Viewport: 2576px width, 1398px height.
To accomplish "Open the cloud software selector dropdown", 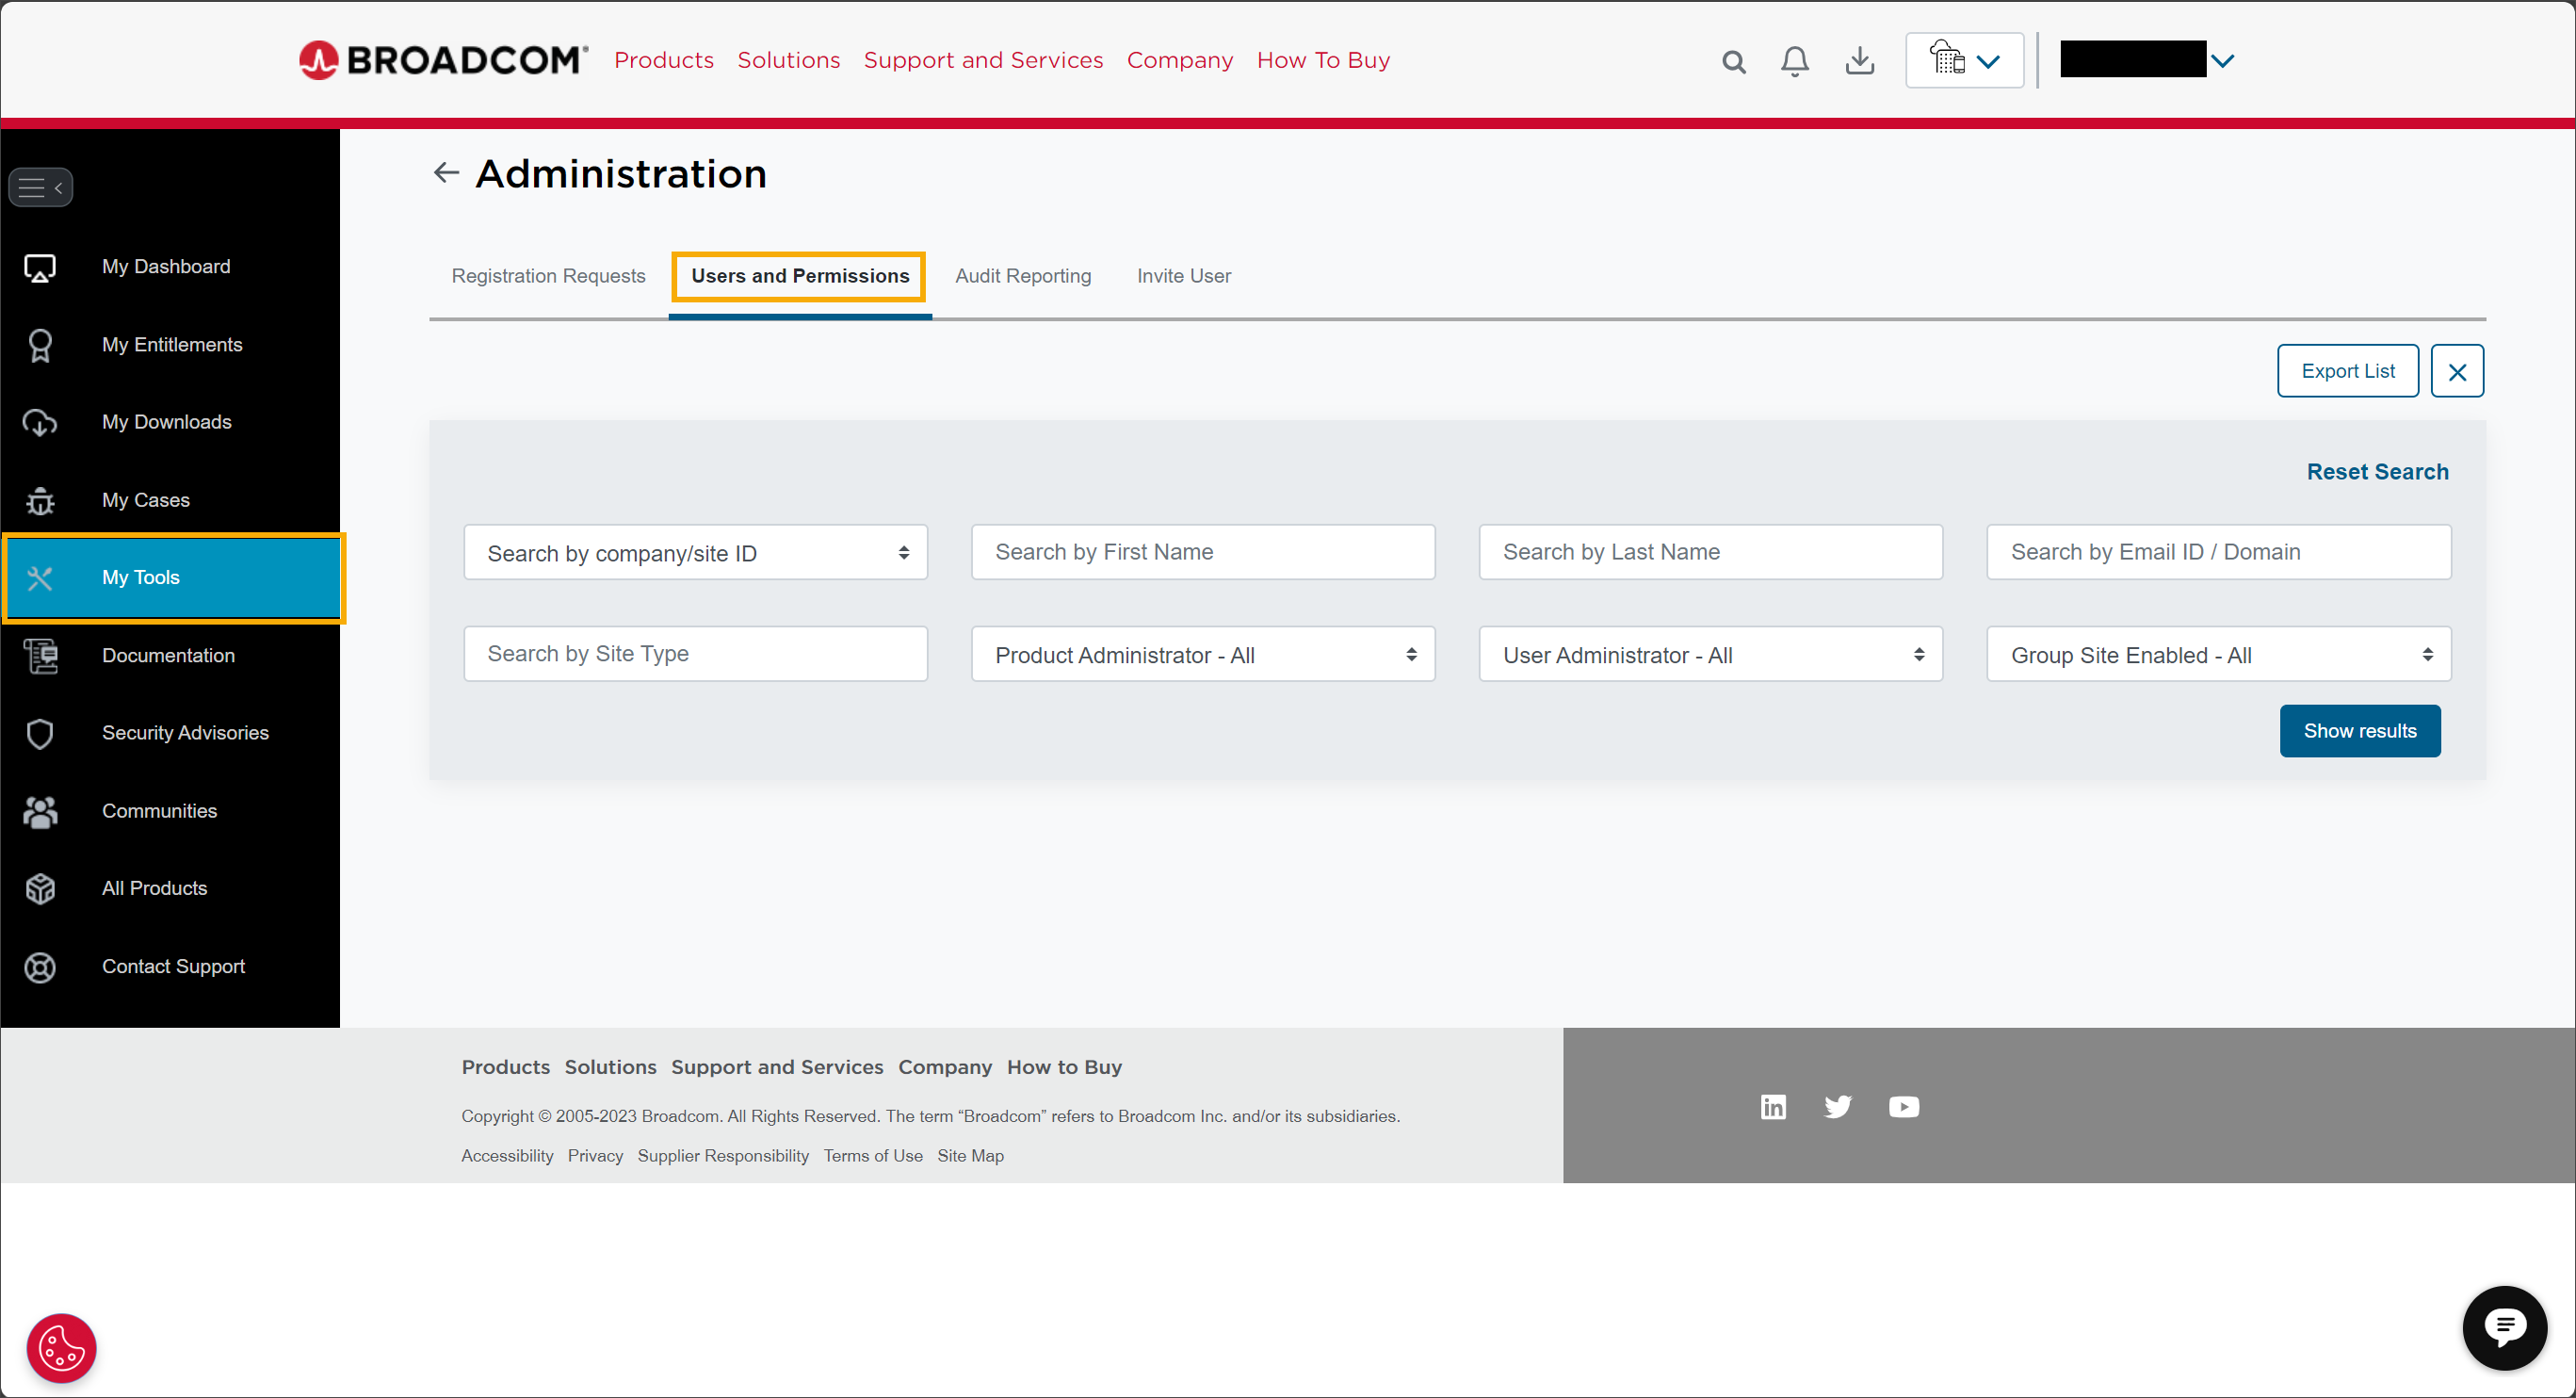I will point(1964,61).
